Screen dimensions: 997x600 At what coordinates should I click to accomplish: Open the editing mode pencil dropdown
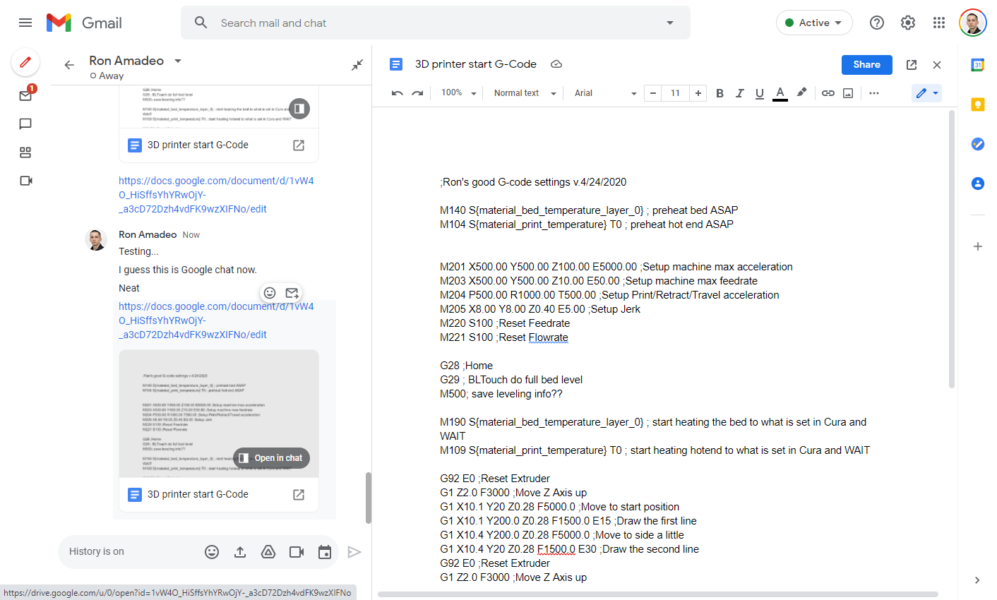(x=926, y=93)
